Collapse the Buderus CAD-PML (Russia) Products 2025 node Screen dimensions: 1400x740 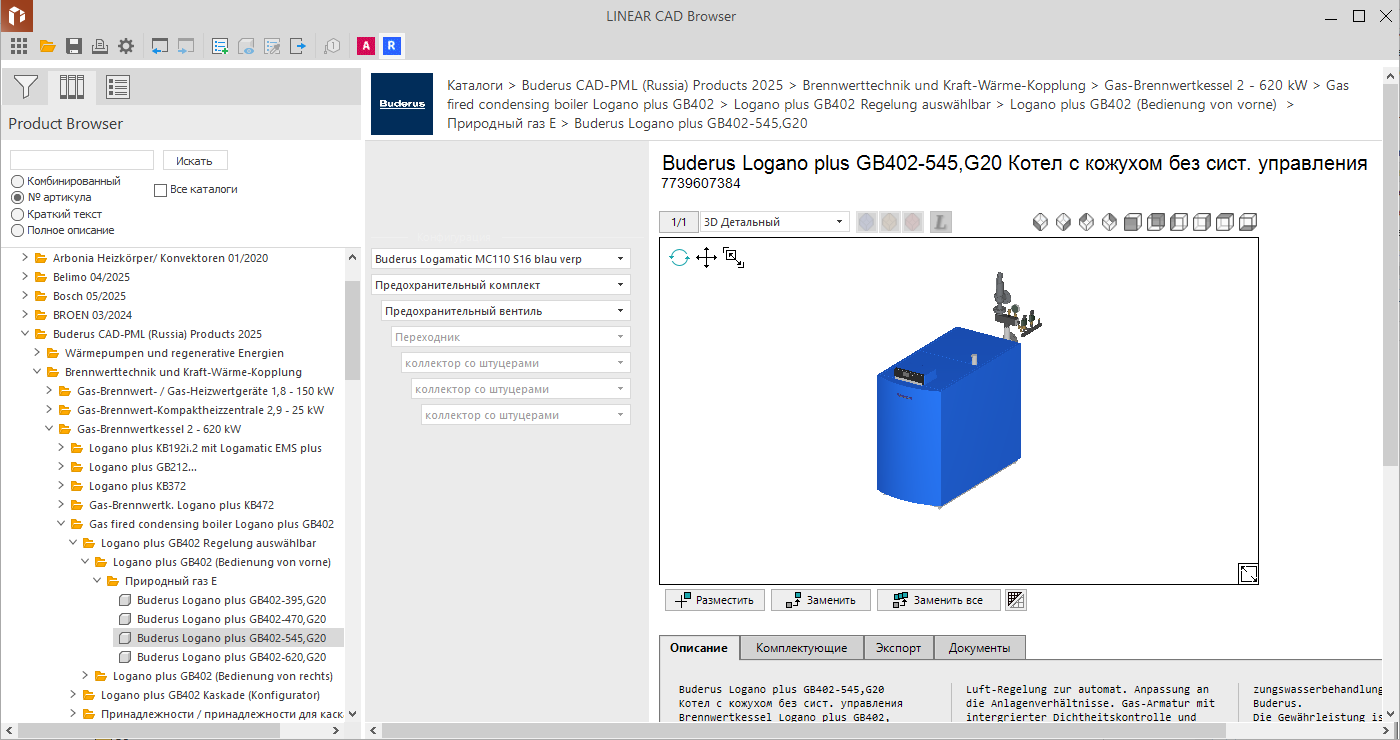26,334
